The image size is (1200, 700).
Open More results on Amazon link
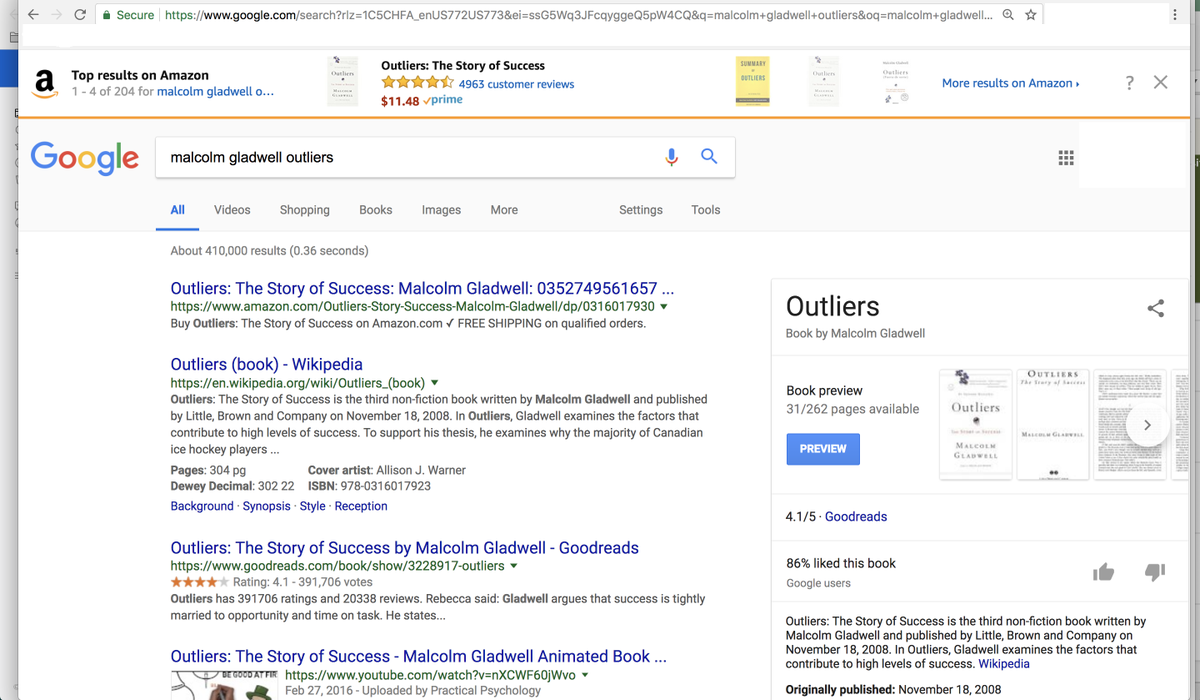[1010, 84]
